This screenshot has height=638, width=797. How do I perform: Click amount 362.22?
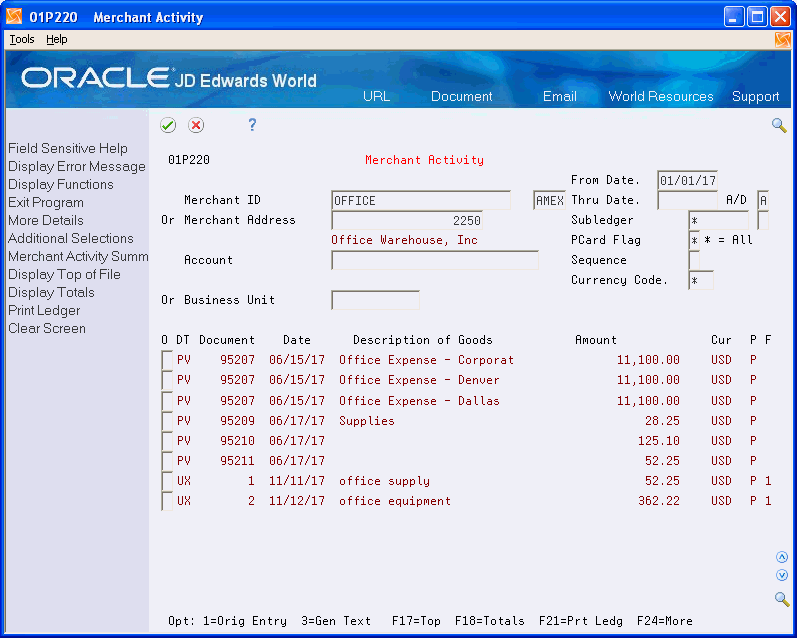(659, 501)
